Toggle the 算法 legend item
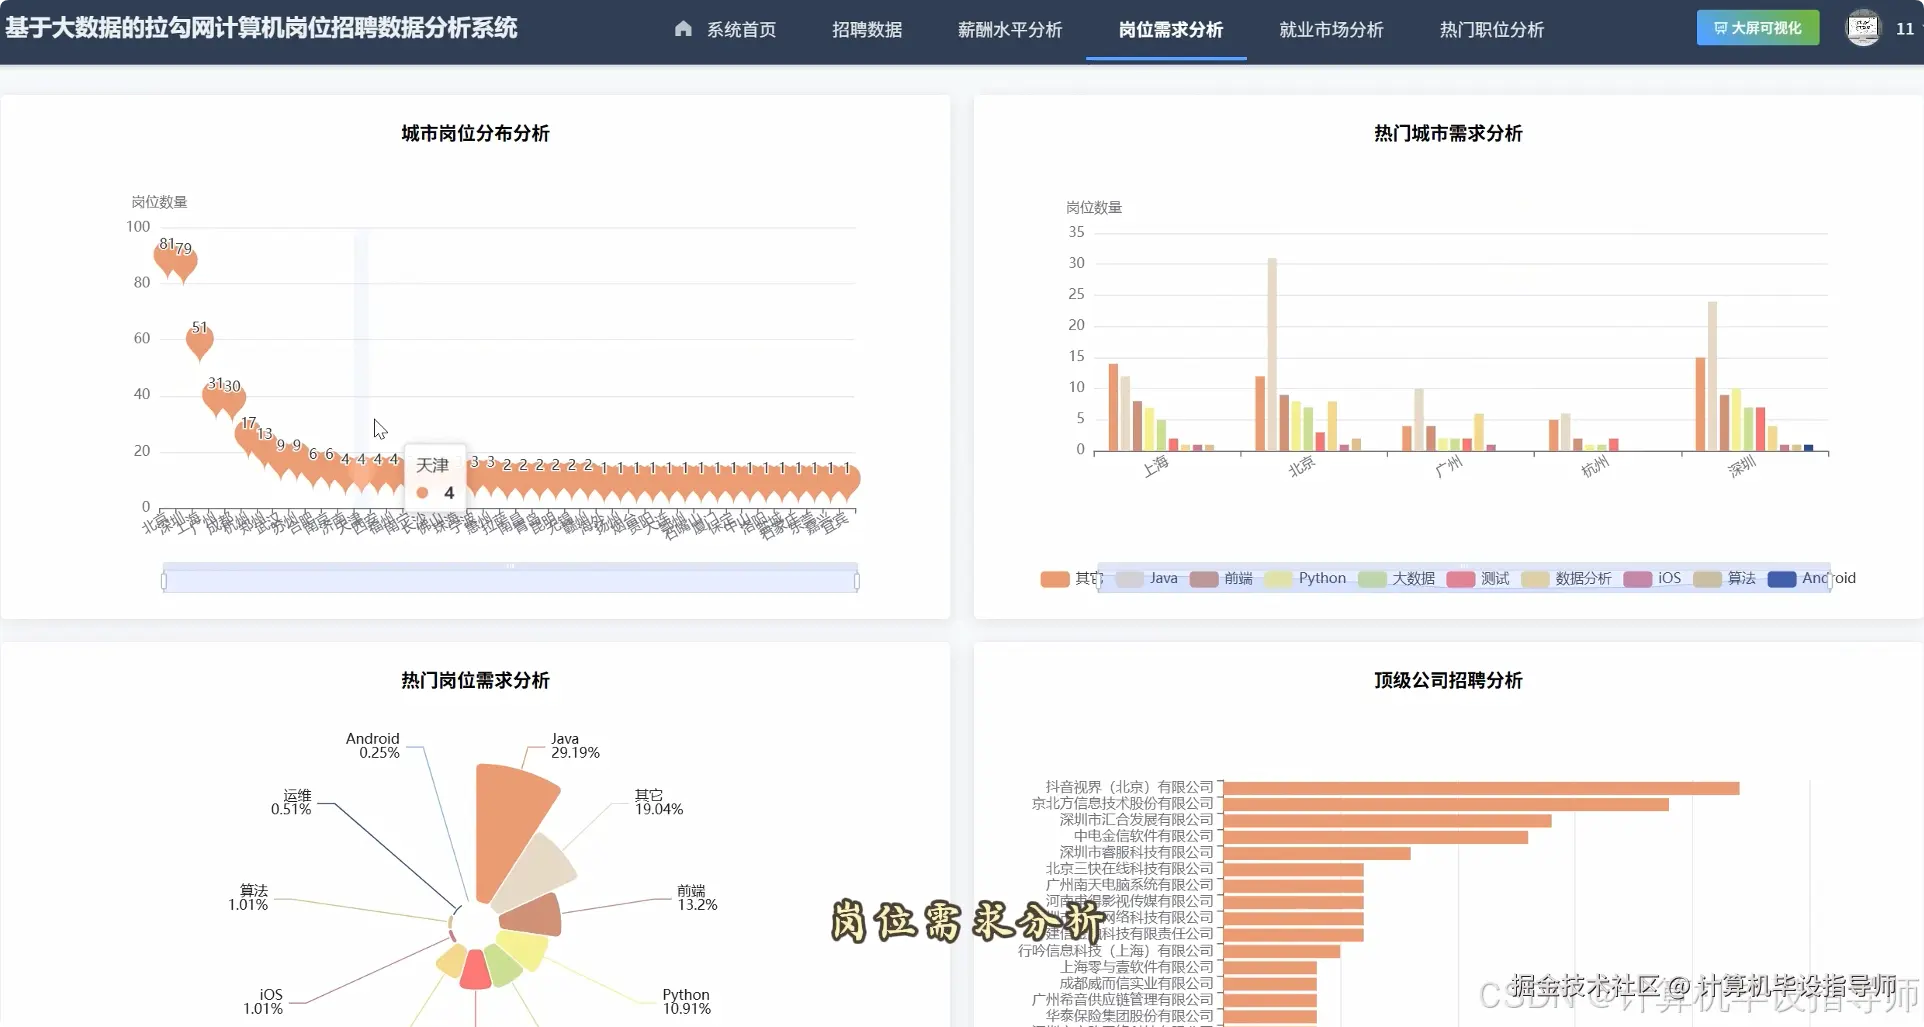This screenshot has height=1027, width=1924. coord(1725,579)
